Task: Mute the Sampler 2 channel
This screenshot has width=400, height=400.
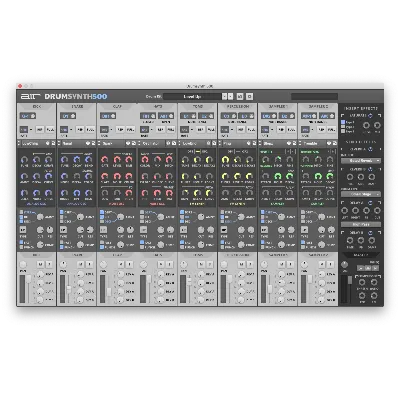Action: coord(322,264)
